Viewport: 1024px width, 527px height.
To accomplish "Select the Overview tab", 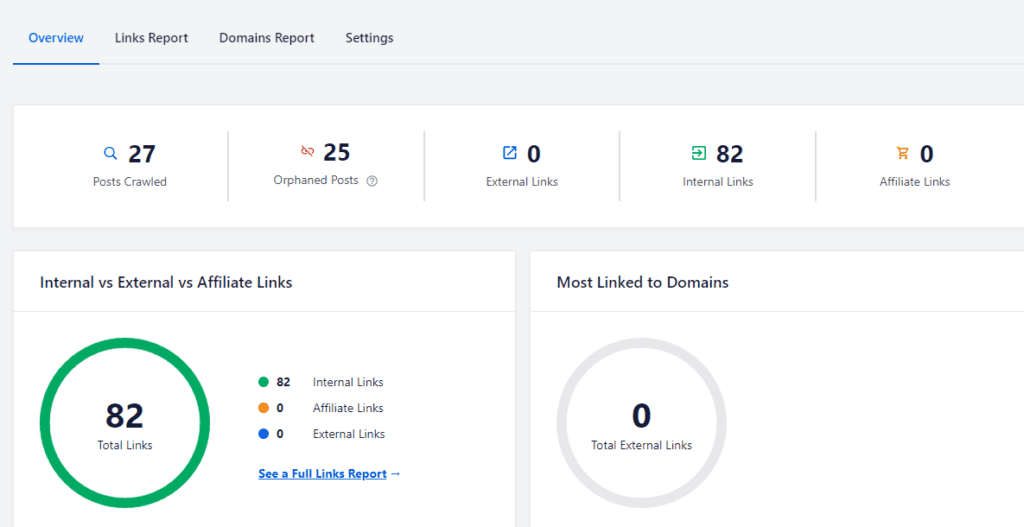I will tap(56, 38).
